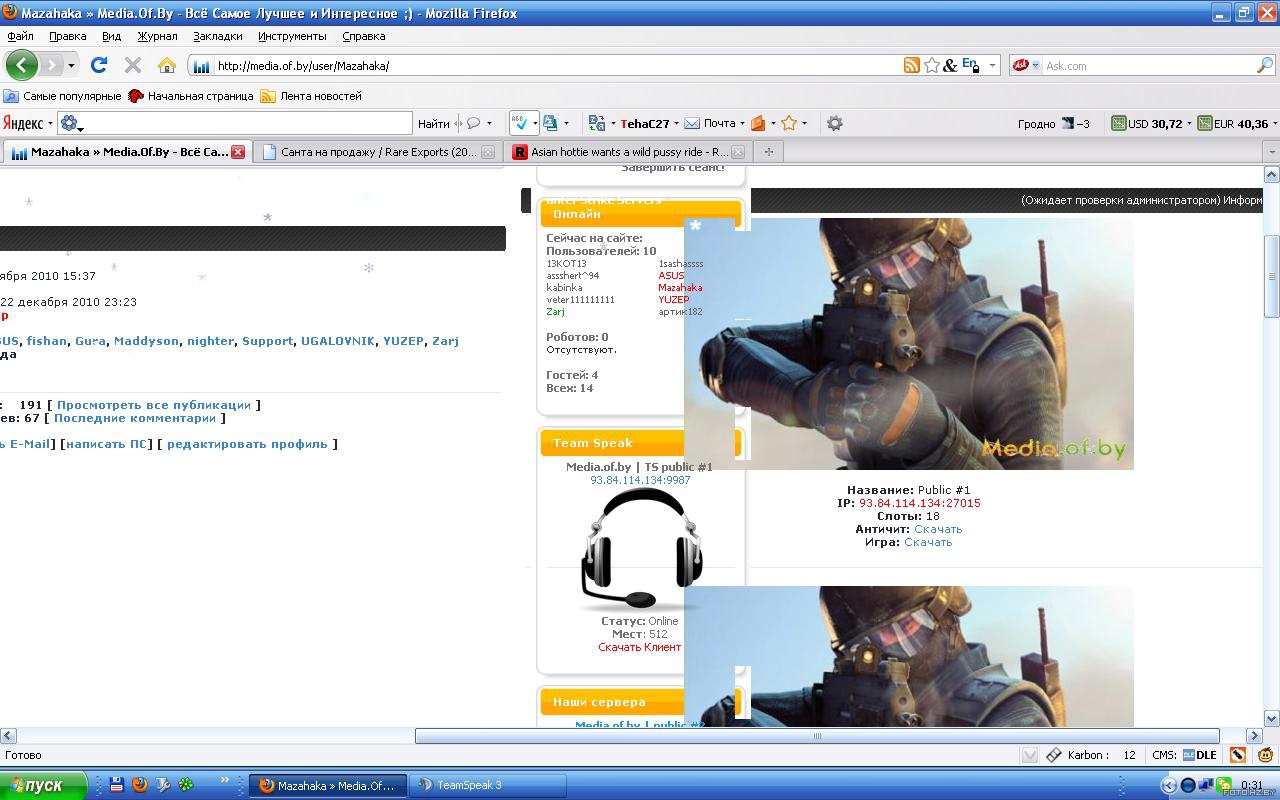
Task: Click the Античит Скачать link
Action: [x=938, y=529]
